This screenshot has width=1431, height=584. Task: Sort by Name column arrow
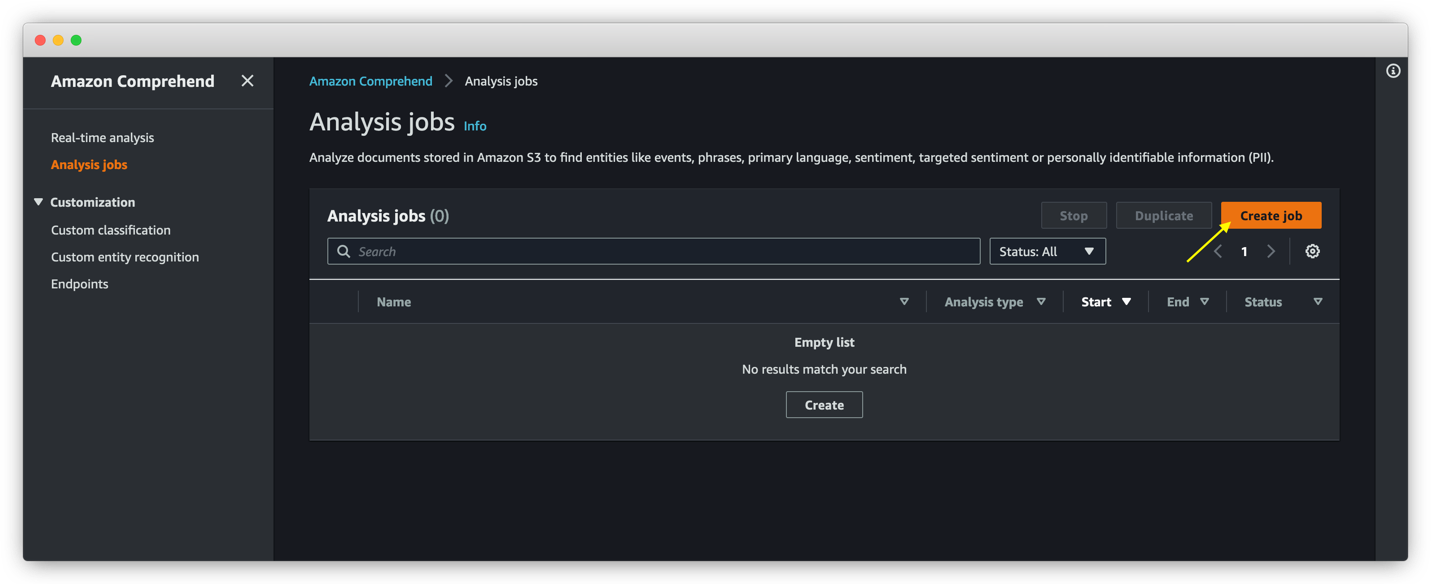tap(904, 302)
